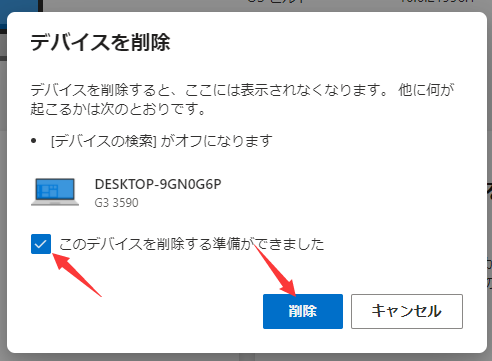Click the デバイスを削除 dialog title
This screenshot has height=361, width=492.
click(x=100, y=42)
